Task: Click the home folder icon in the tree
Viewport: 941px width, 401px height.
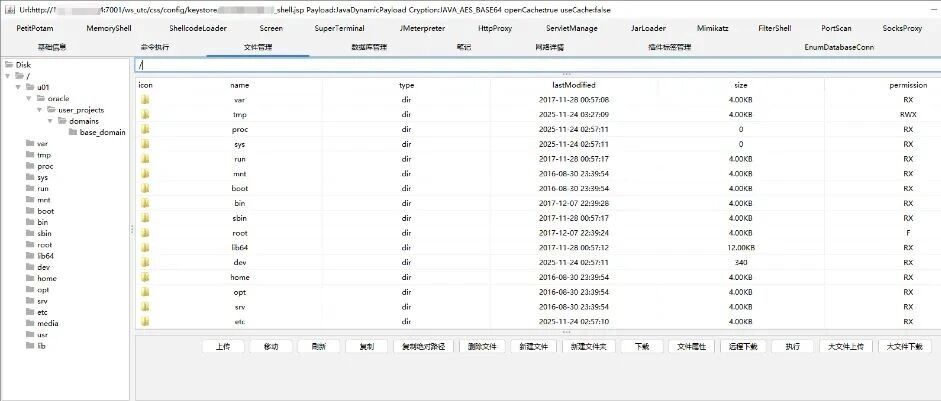Action: [x=30, y=279]
